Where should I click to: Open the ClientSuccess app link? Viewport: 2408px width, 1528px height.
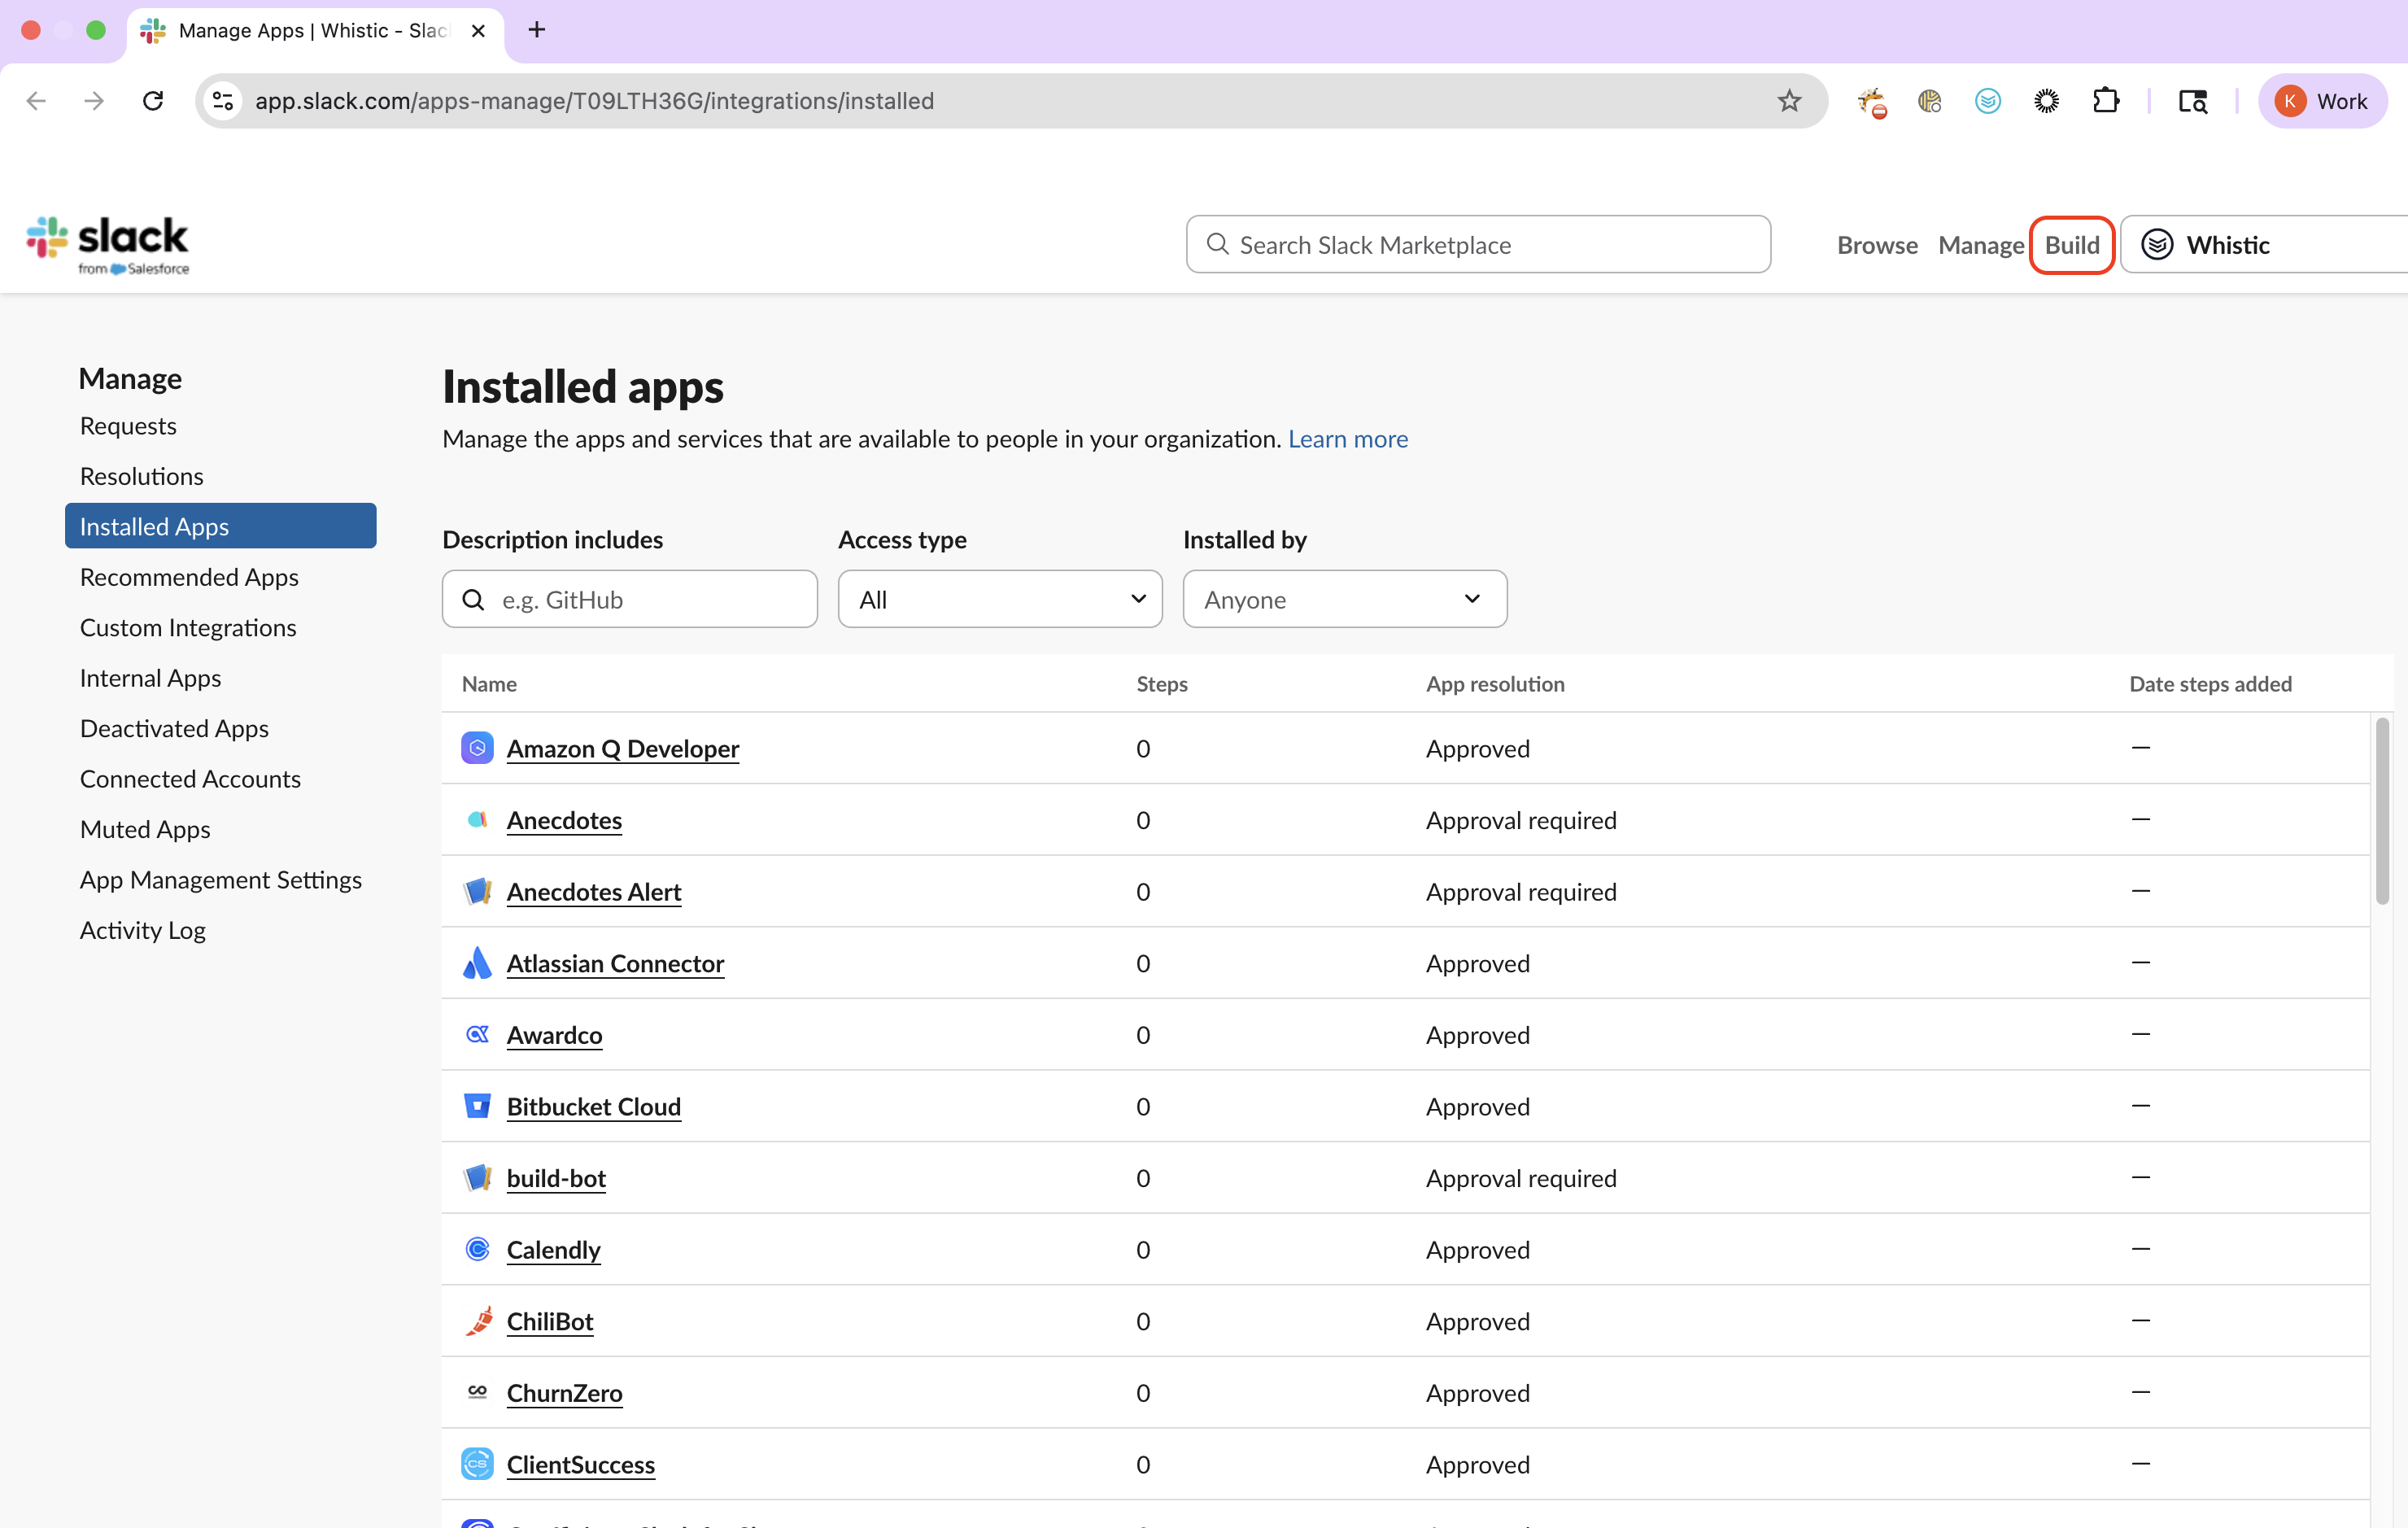pyautogui.click(x=581, y=1464)
